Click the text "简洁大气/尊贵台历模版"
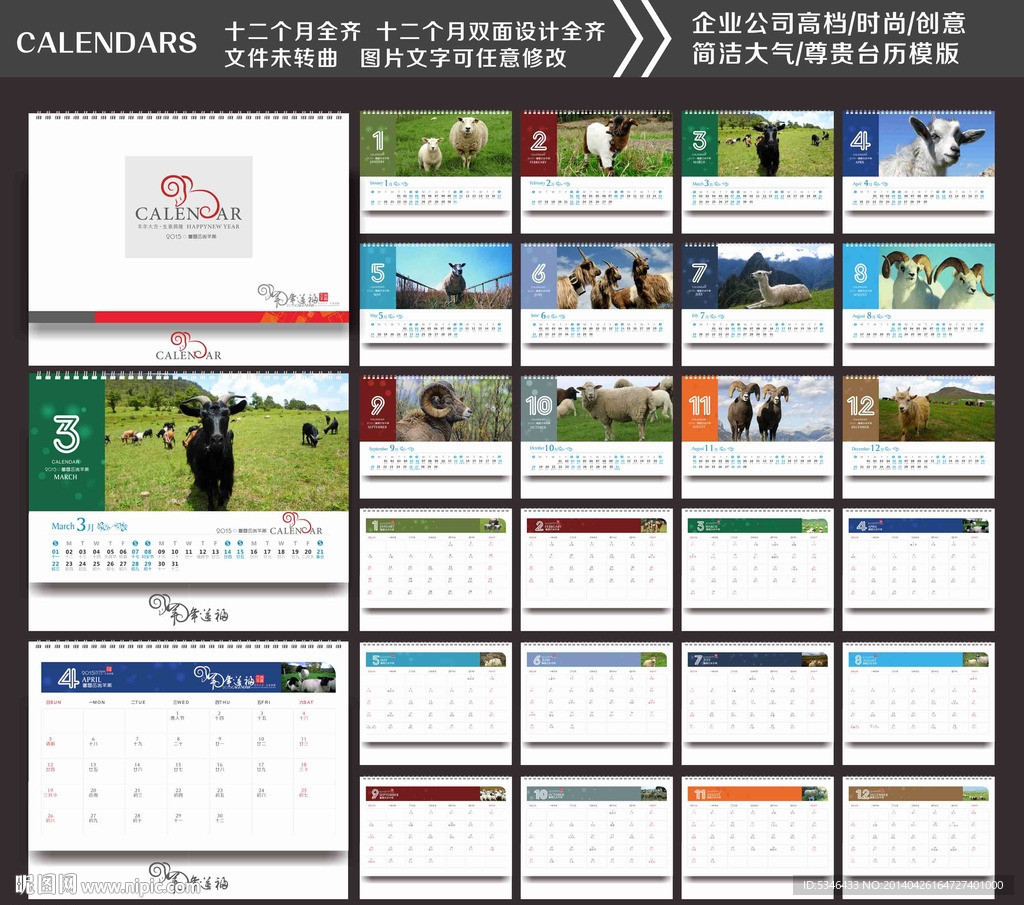Image resolution: width=1024 pixels, height=905 pixels. [x=825, y=53]
